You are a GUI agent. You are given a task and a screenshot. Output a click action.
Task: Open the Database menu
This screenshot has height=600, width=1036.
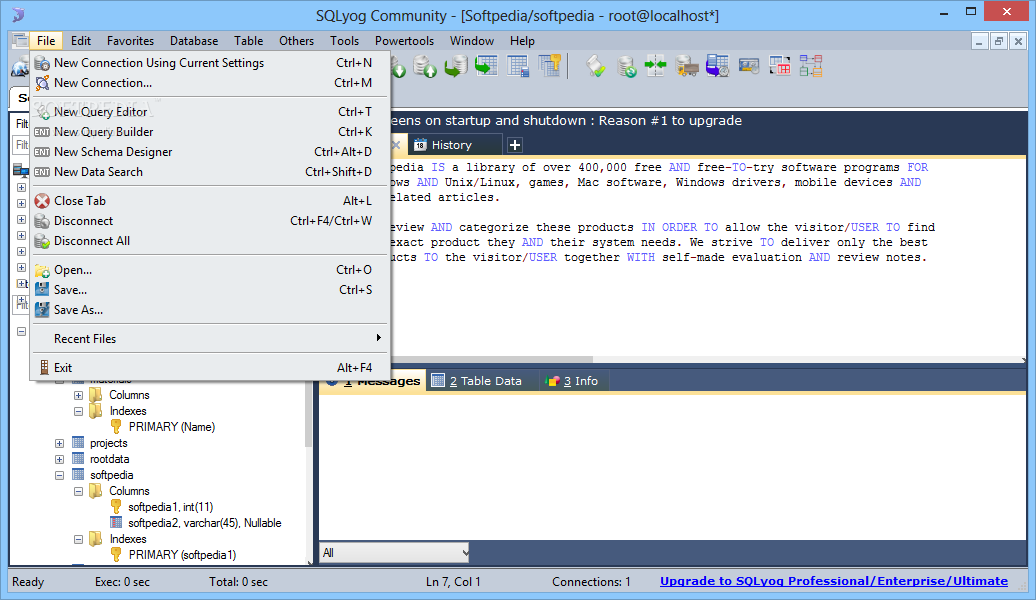point(194,41)
